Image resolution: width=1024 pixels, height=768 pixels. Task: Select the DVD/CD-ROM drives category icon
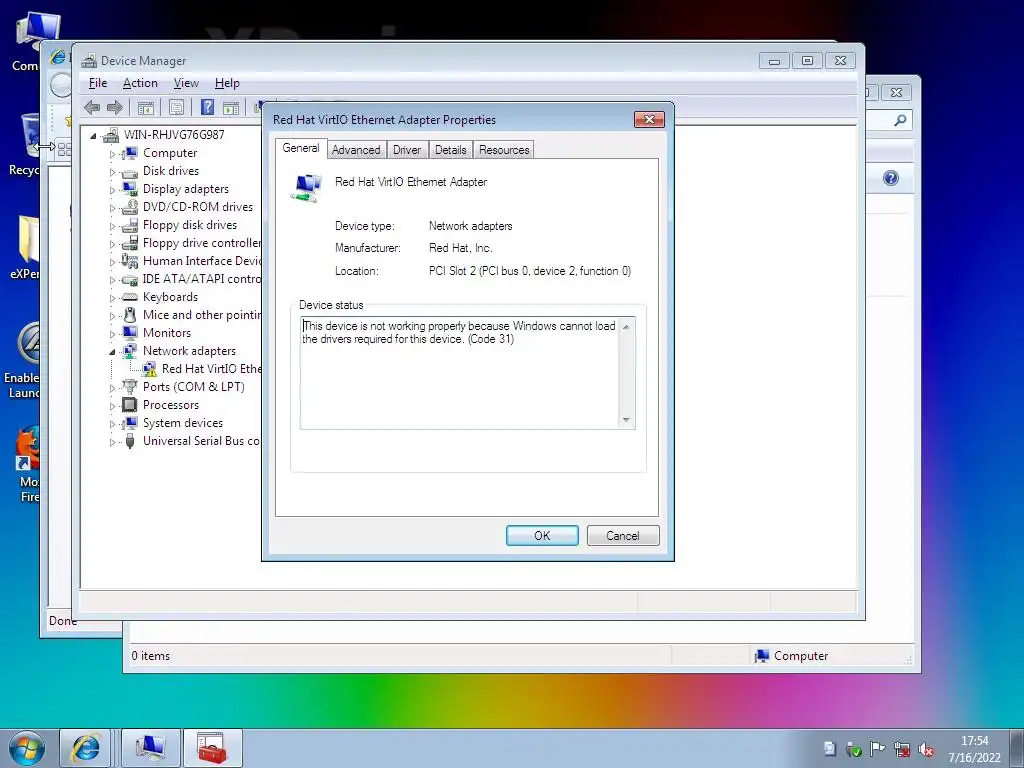(130, 207)
